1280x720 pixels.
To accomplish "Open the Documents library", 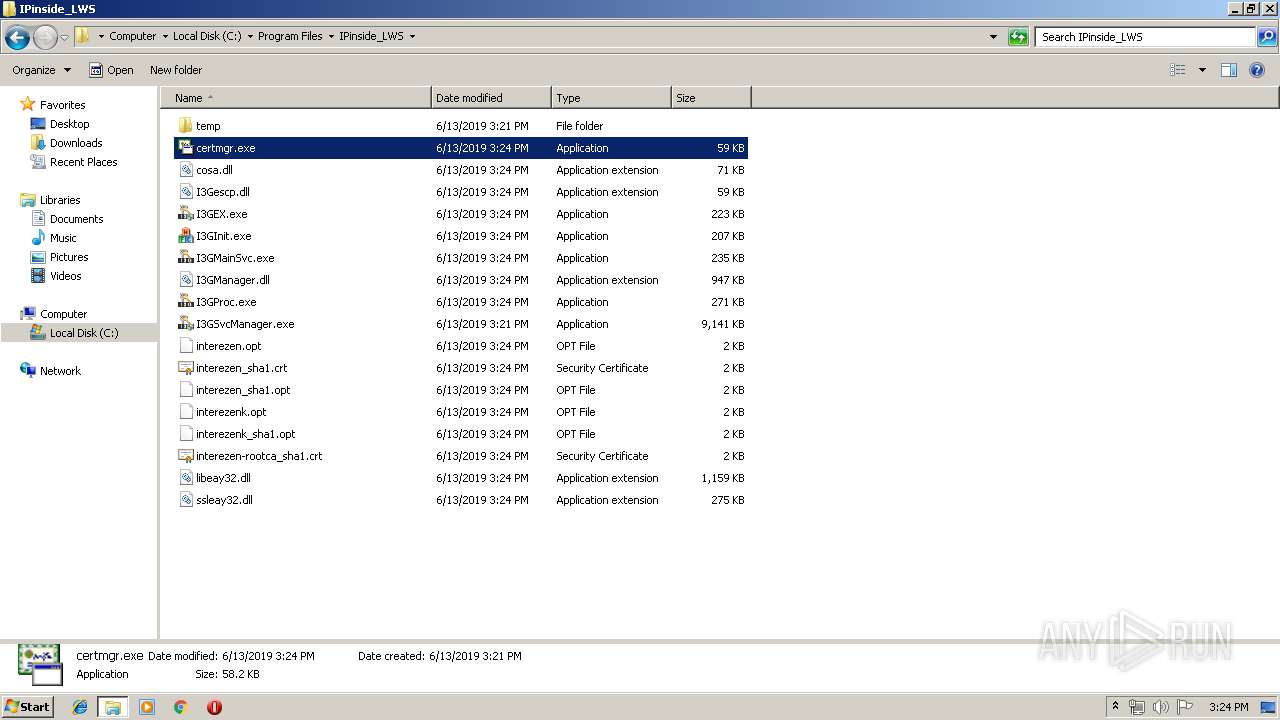I will 76,219.
